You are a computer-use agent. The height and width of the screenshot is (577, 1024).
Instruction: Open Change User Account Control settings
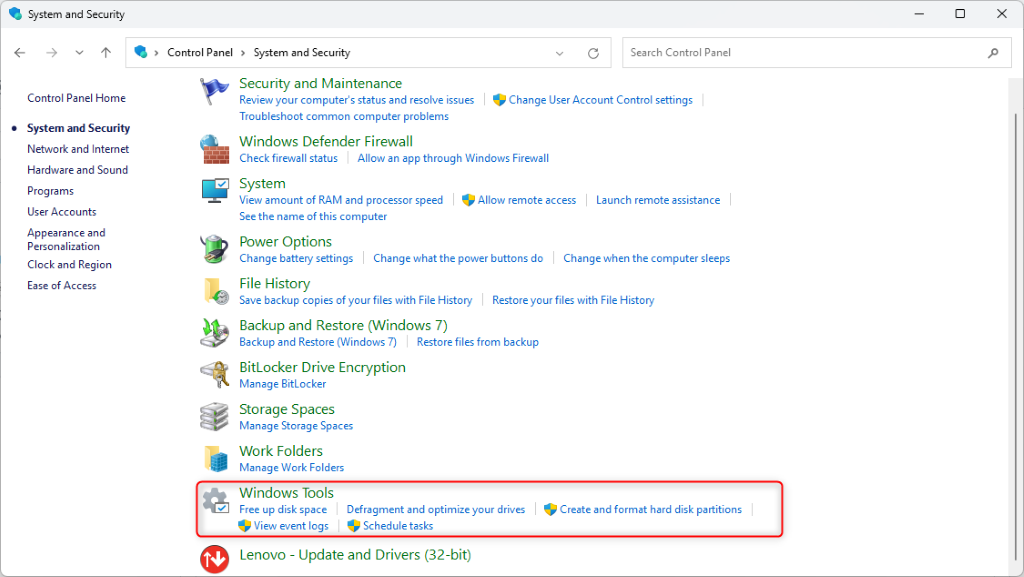tap(600, 100)
